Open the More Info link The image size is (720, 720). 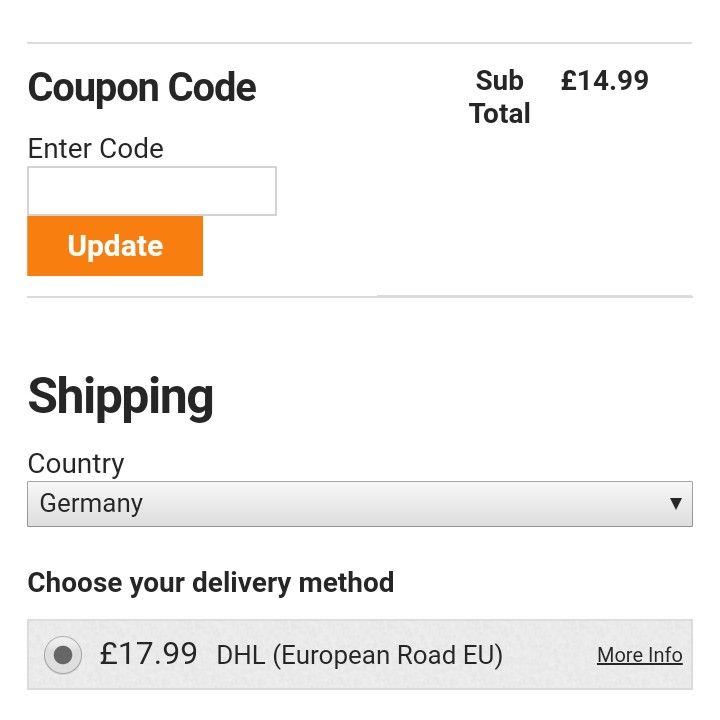[x=639, y=655]
